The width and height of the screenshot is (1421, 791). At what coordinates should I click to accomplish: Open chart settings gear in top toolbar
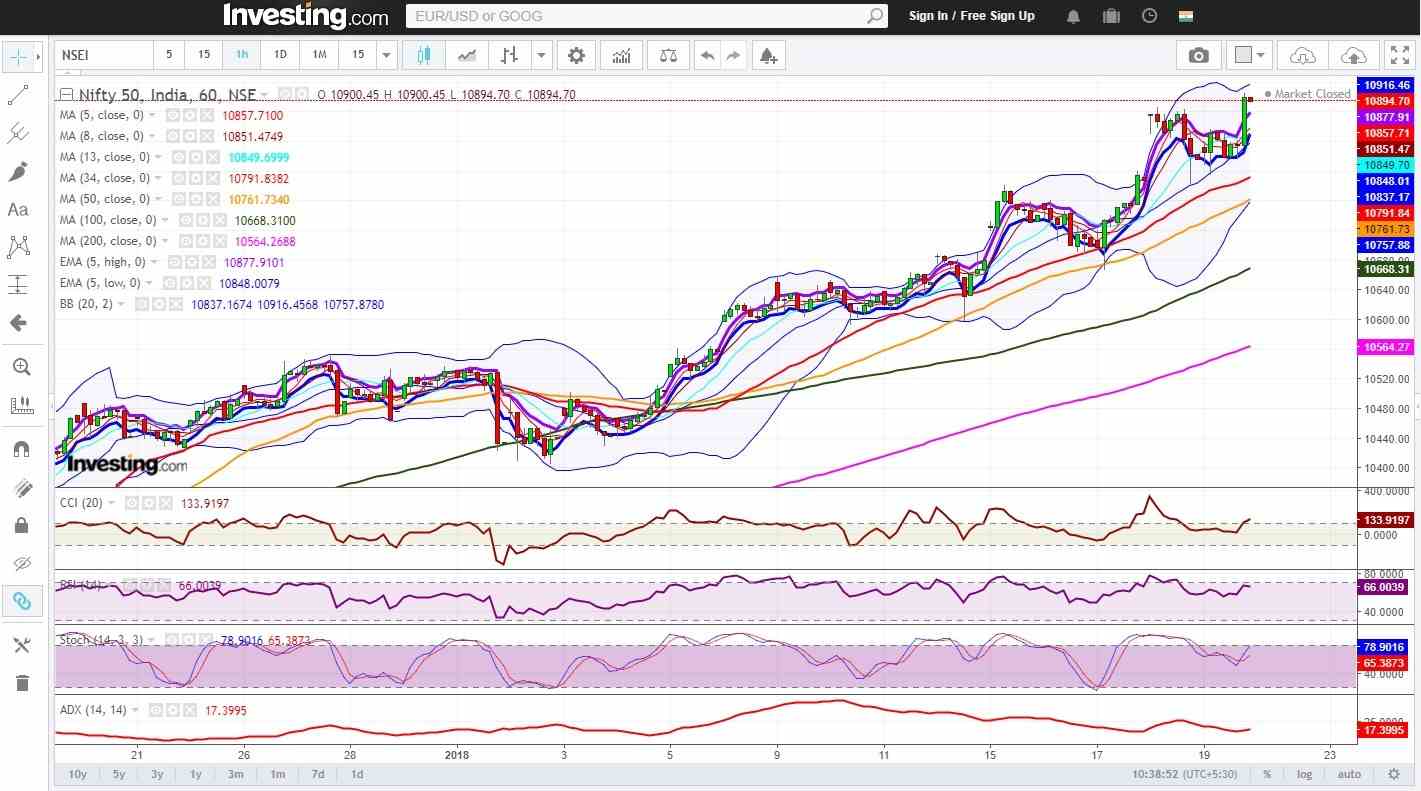tap(576, 56)
